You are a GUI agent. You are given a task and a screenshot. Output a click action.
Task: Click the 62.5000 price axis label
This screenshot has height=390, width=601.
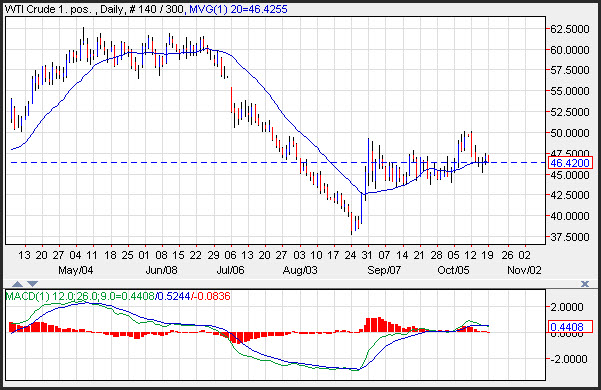click(x=570, y=29)
